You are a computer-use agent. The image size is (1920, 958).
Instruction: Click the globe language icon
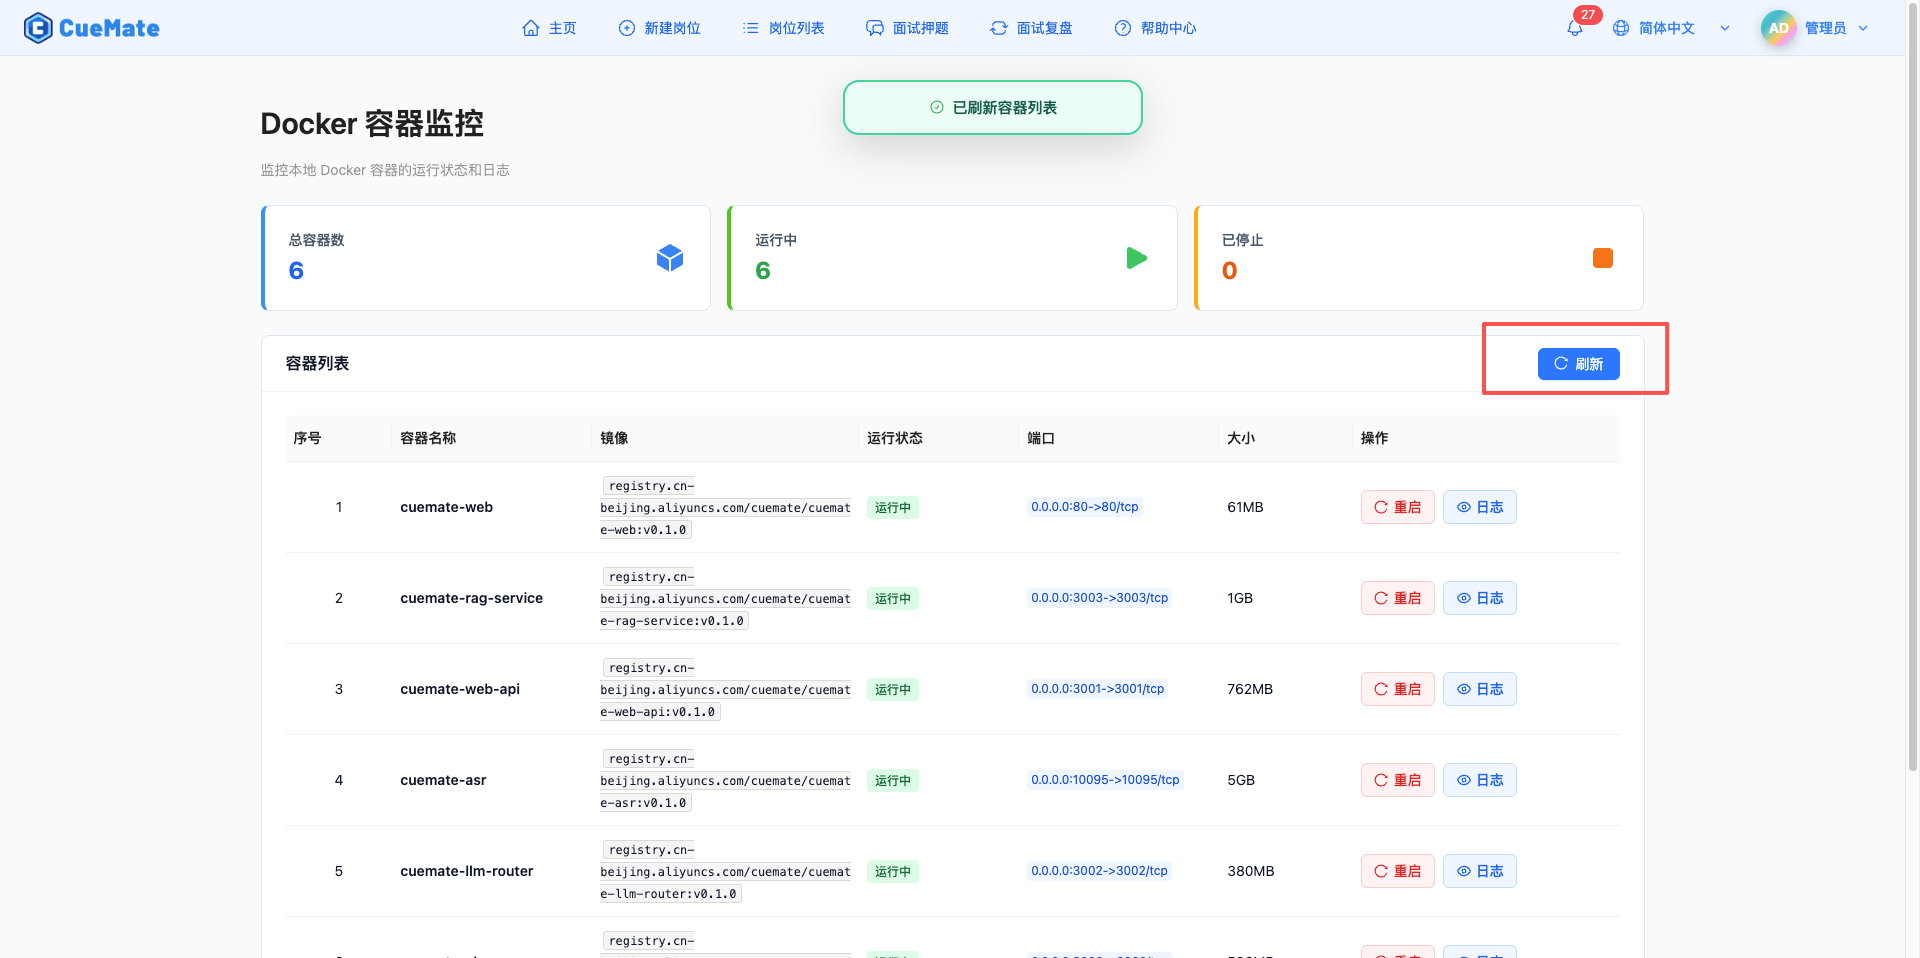pyautogui.click(x=1621, y=28)
